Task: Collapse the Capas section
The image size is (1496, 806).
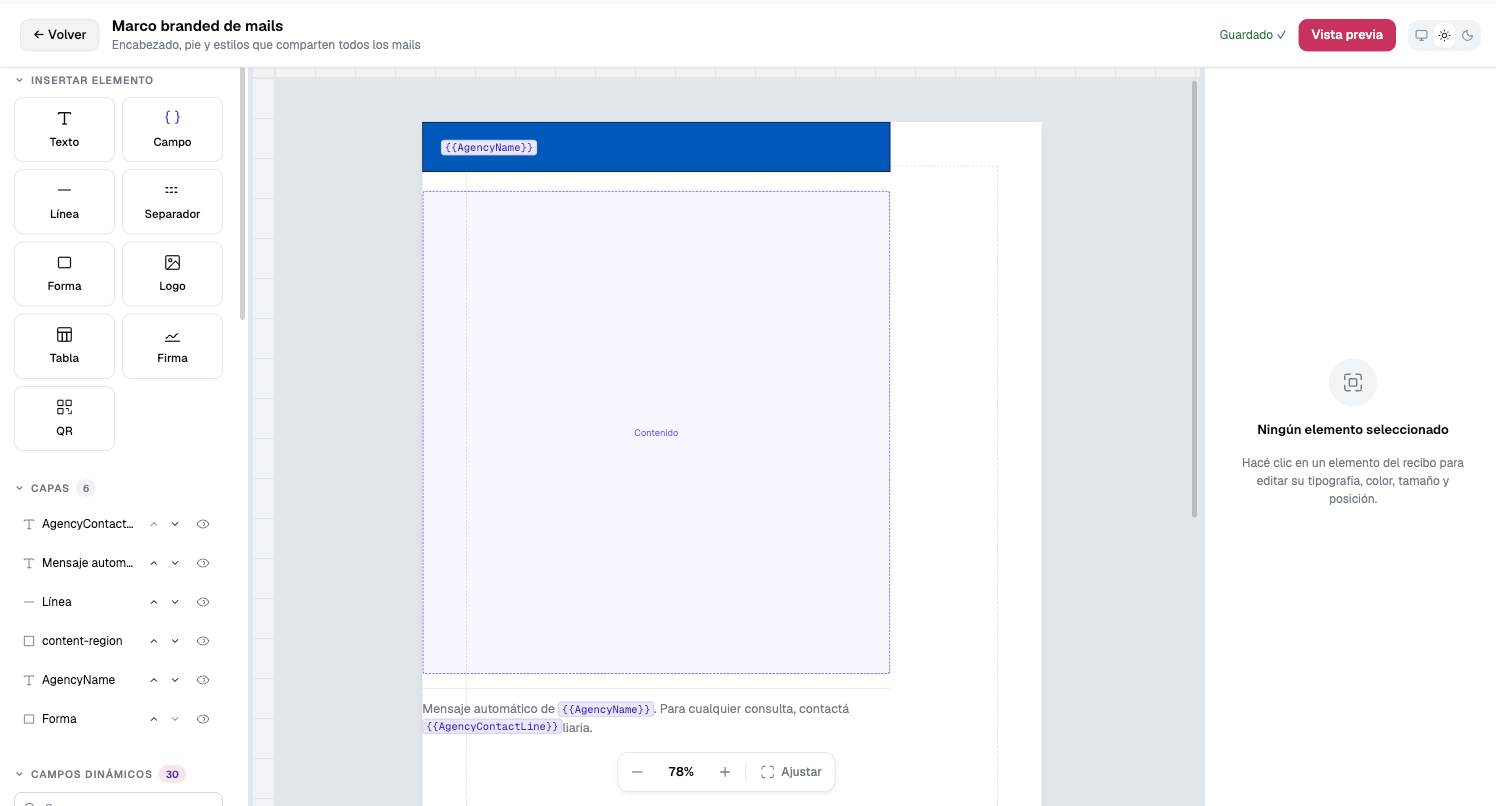Action: pos(55,488)
